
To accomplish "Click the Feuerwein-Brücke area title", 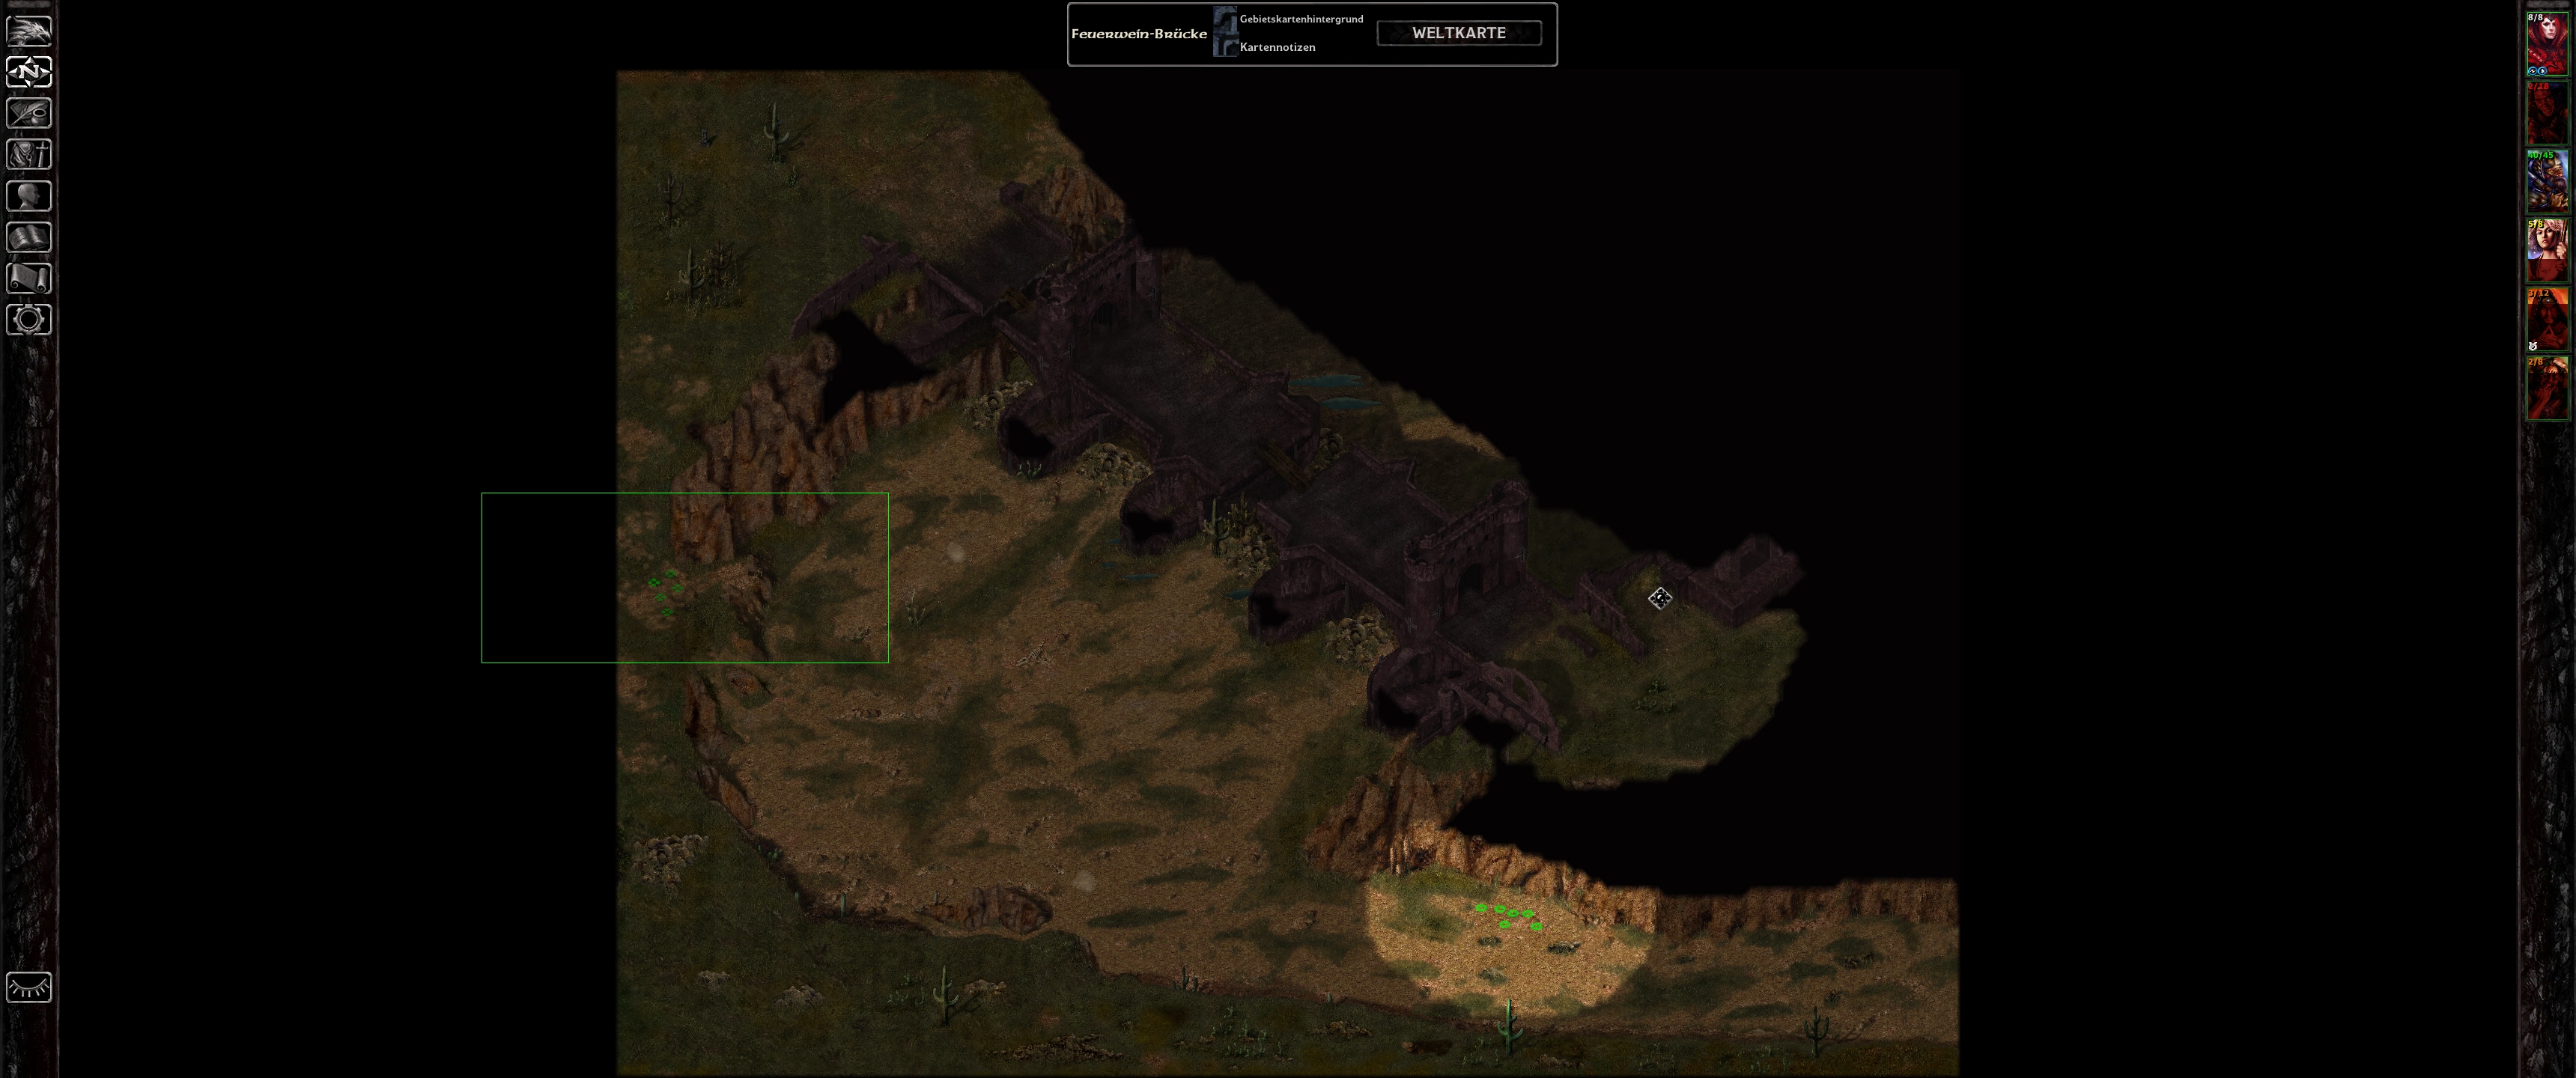I will [1139, 34].
